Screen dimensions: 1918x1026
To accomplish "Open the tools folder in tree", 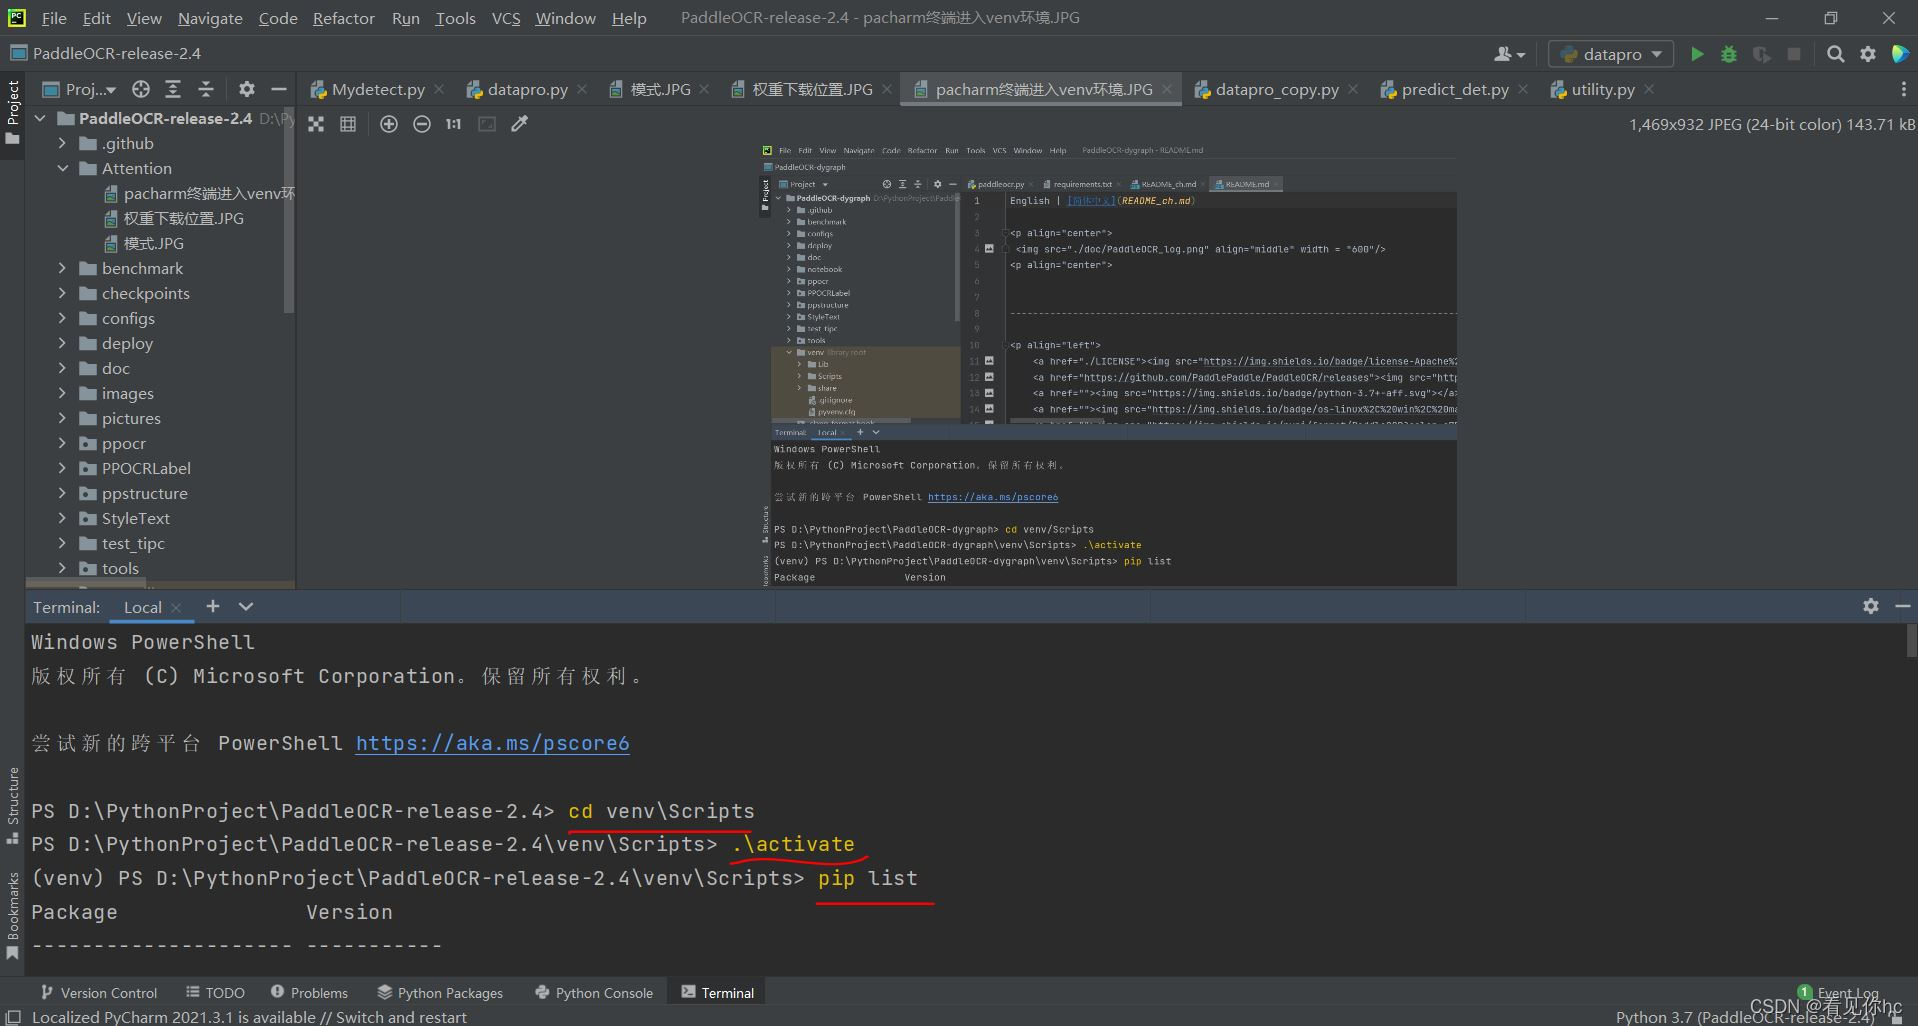I will coord(109,568).
